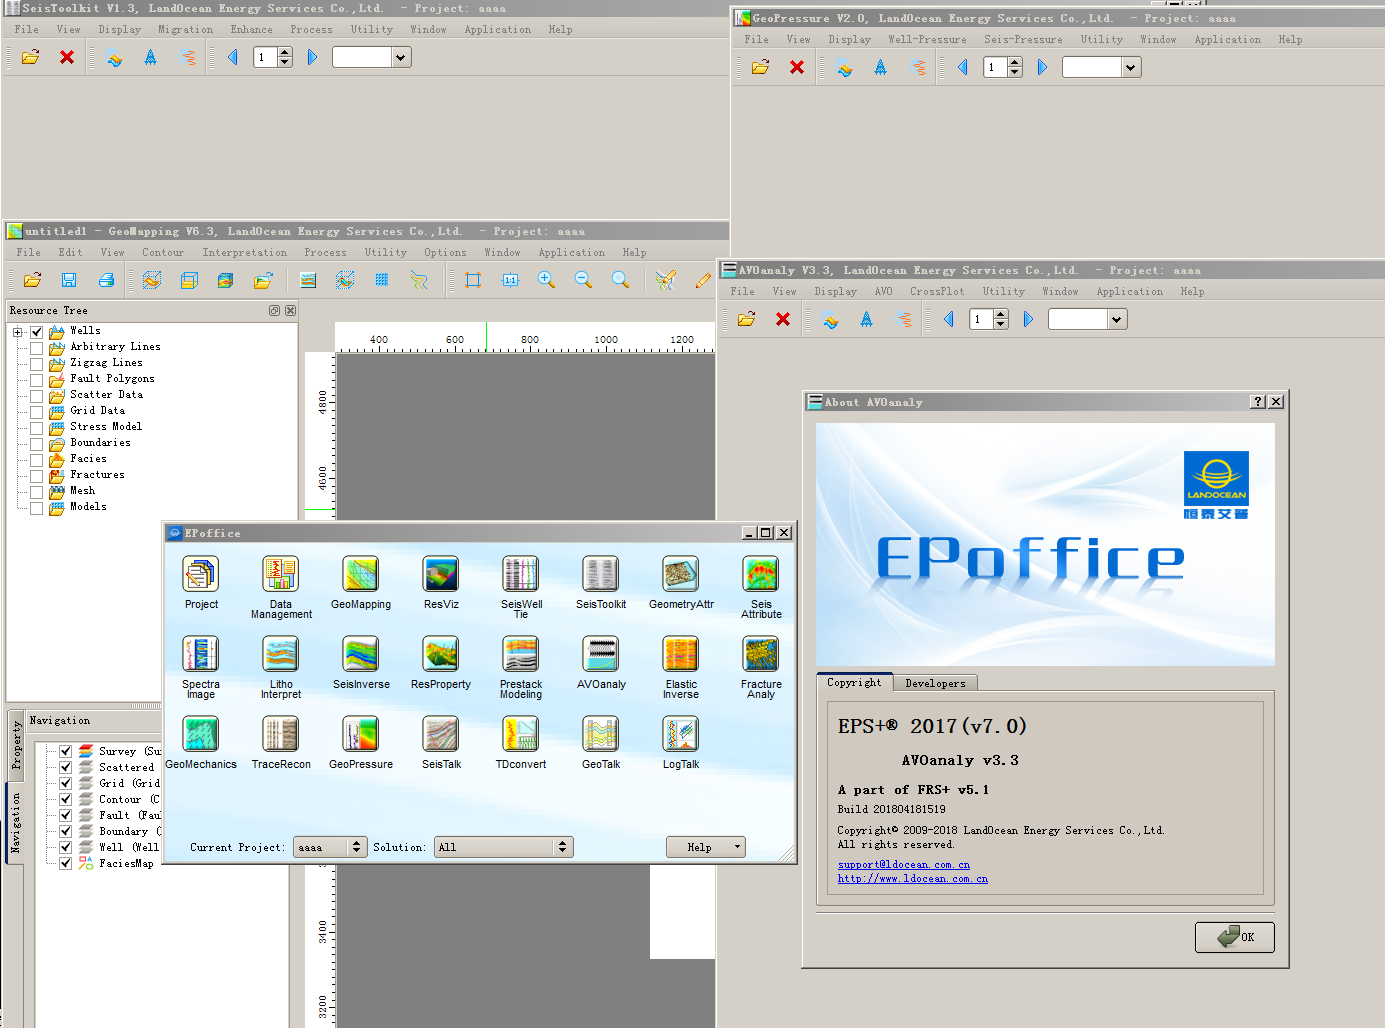This screenshot has height=1028, width=1385.
Task: Click zoom out magnifier in GeoMapping toolbar
Action: click(583, 280)
